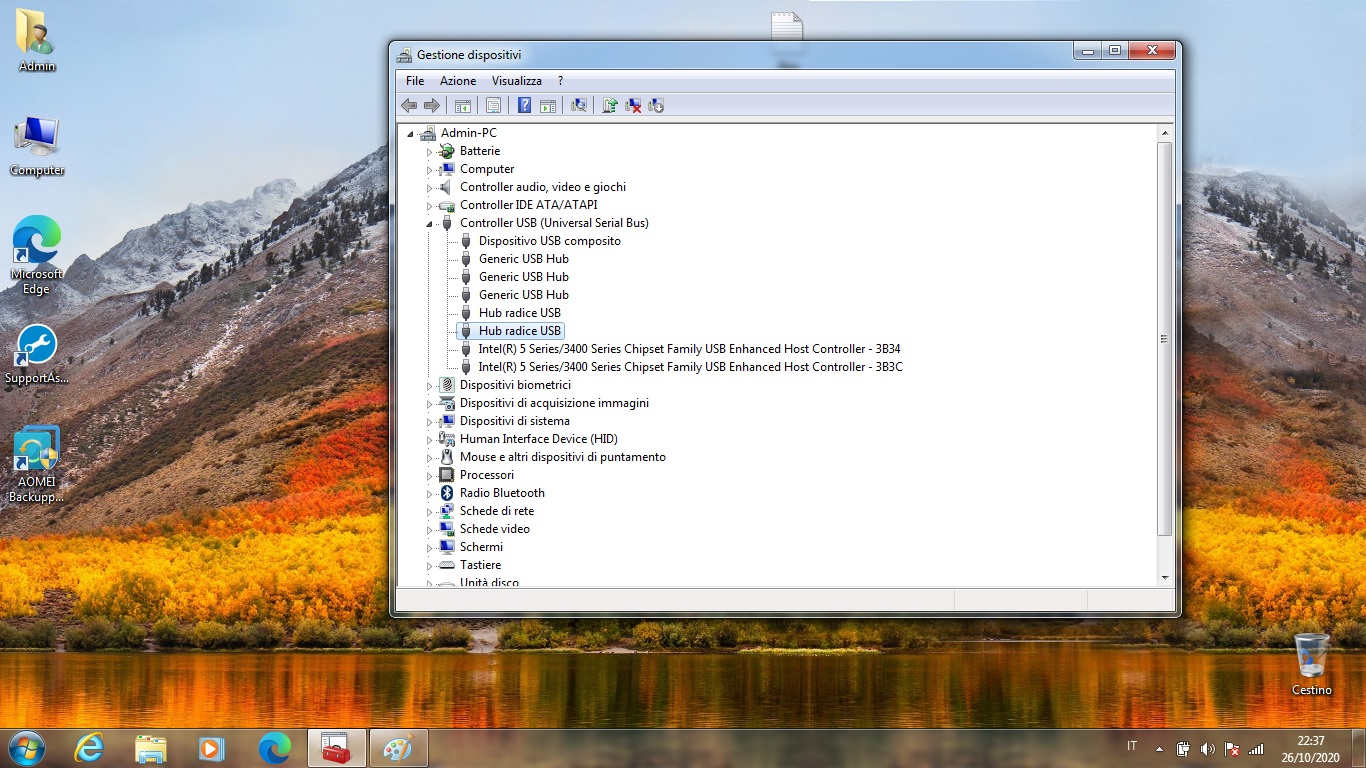Click the blue Help question mark icon
Image resolution: width=1366 pixels, height=768 pixels.
coord(524,105)
